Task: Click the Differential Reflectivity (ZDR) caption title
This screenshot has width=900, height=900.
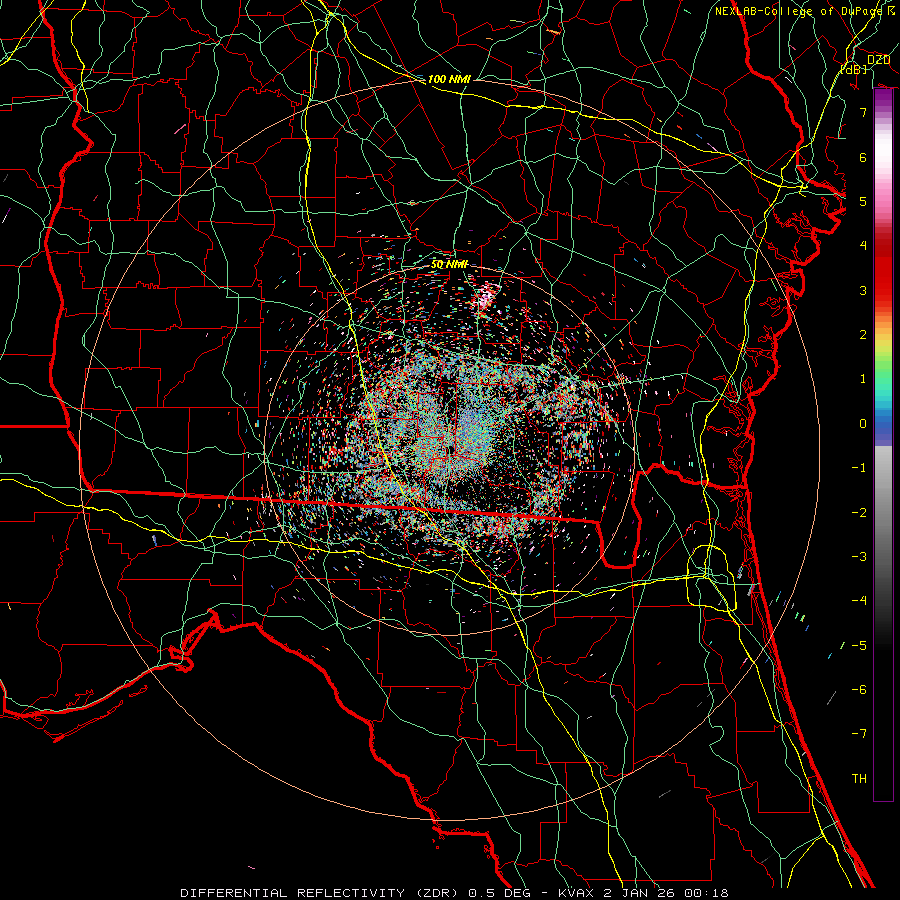Action: pyautogui.click(x=321, y=893)
